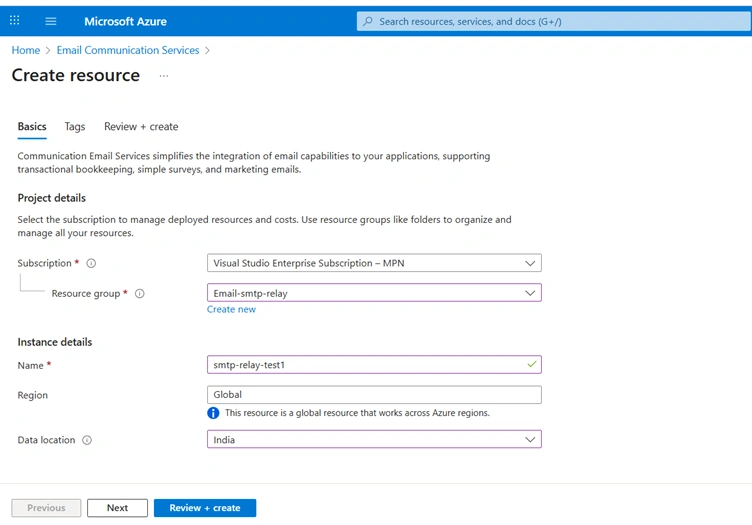Viewport: 752px width, 525px height.
Task: Click the Project details heading
Action: tap(52, 198)
